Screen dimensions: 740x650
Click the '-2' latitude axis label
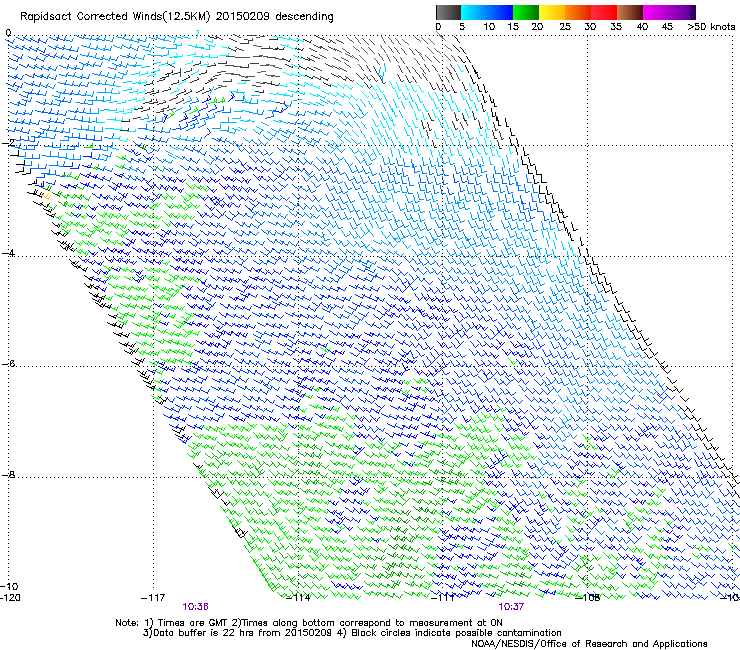pyautogui.click(x=8, y=143)
